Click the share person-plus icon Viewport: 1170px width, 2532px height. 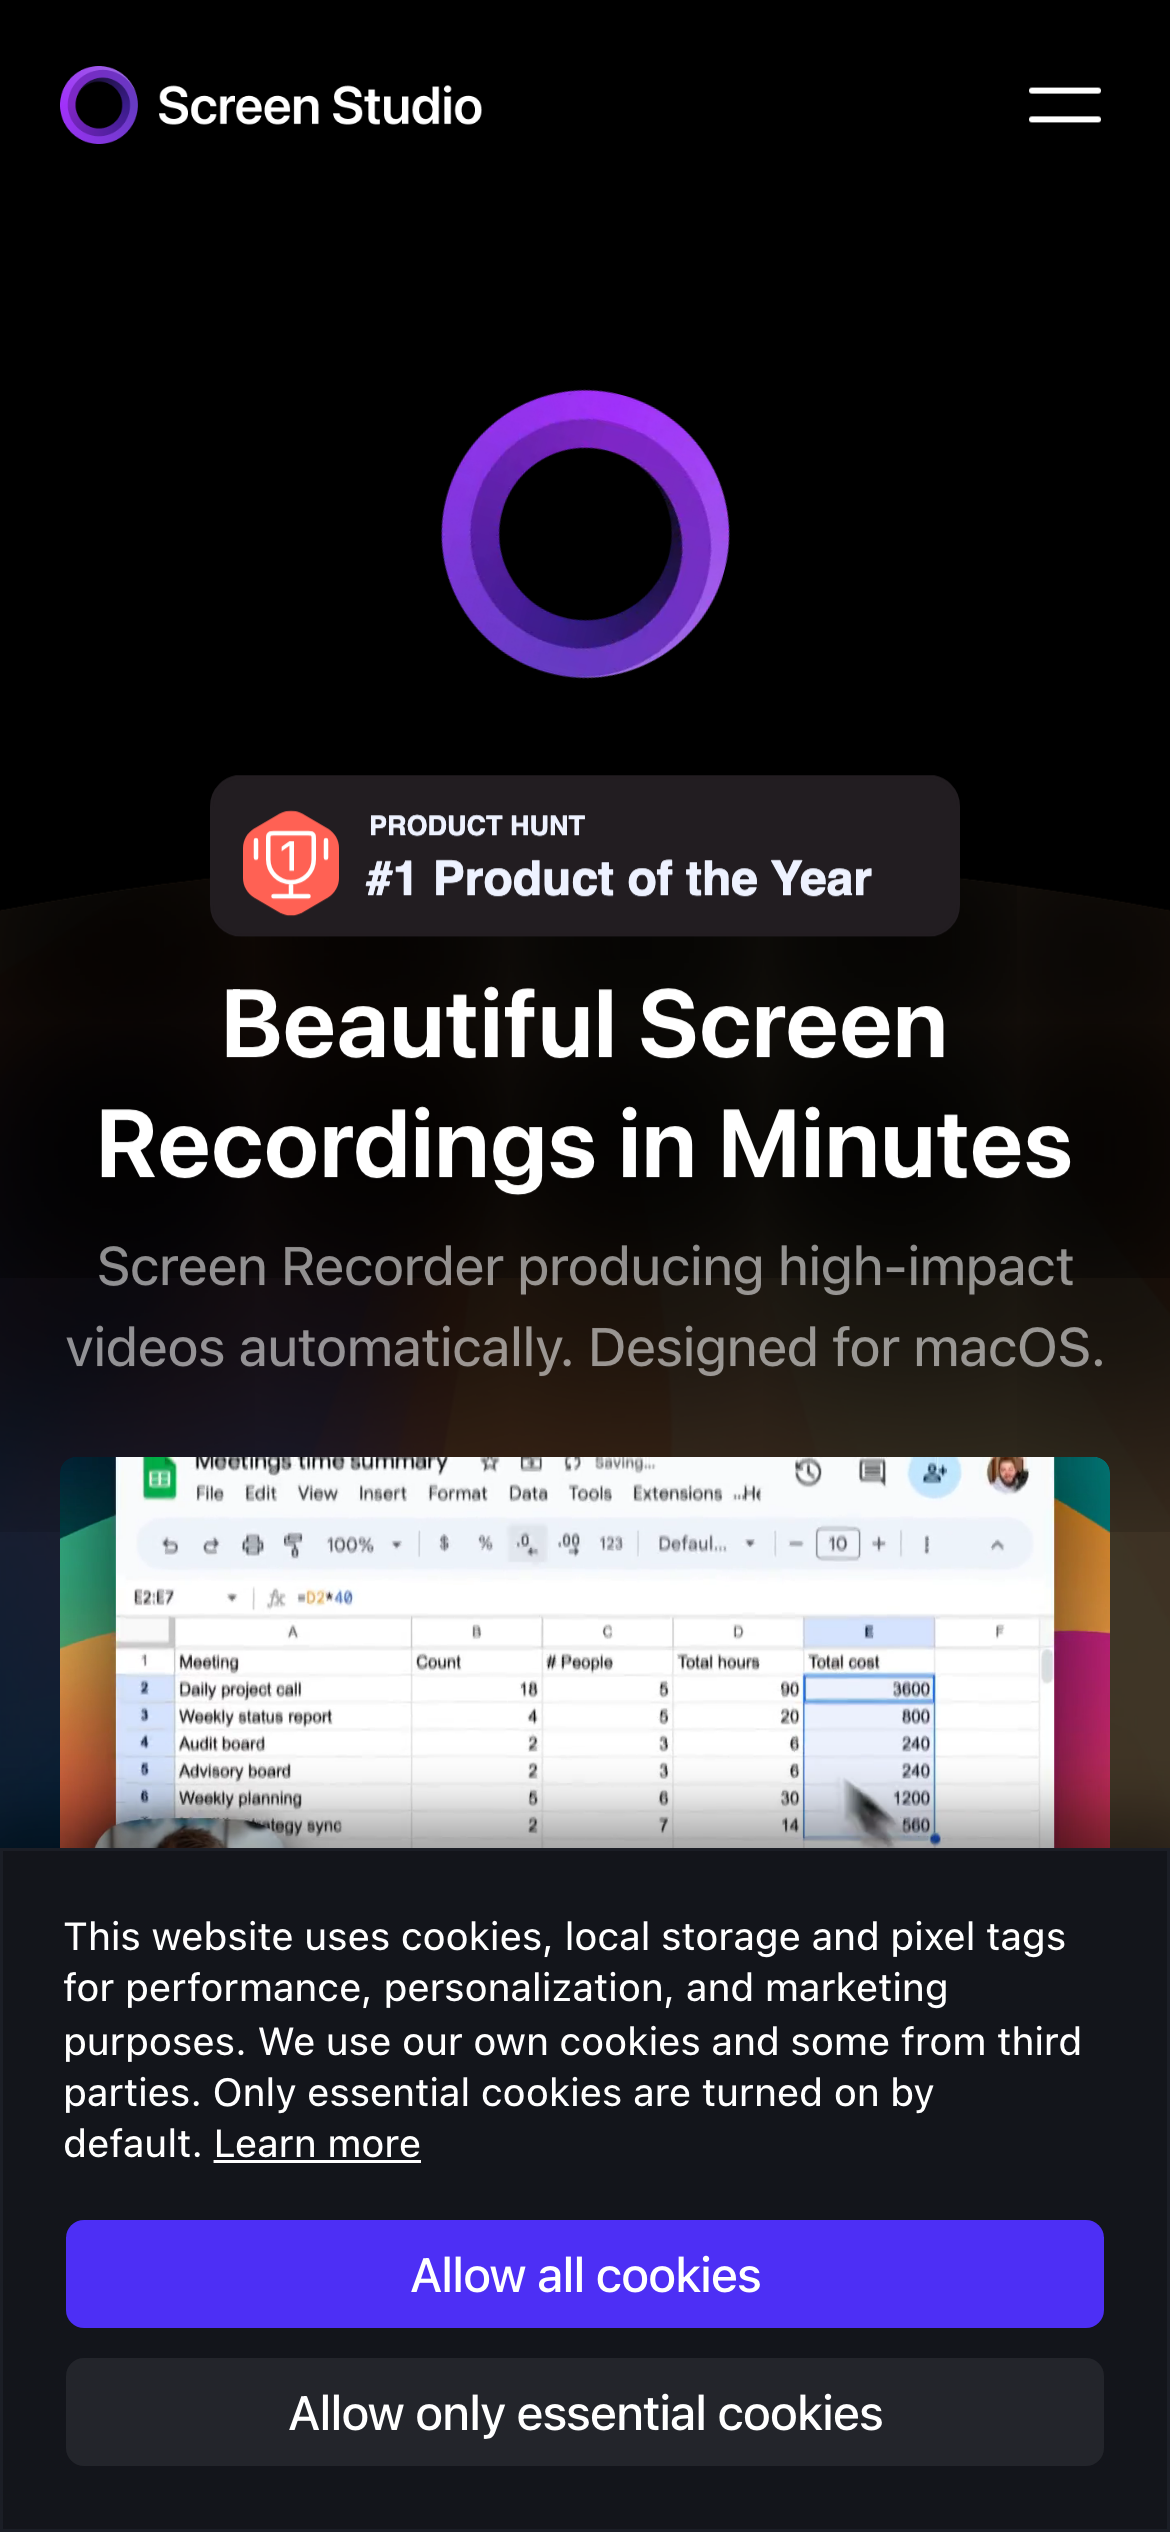click(x=935, y=1473)
